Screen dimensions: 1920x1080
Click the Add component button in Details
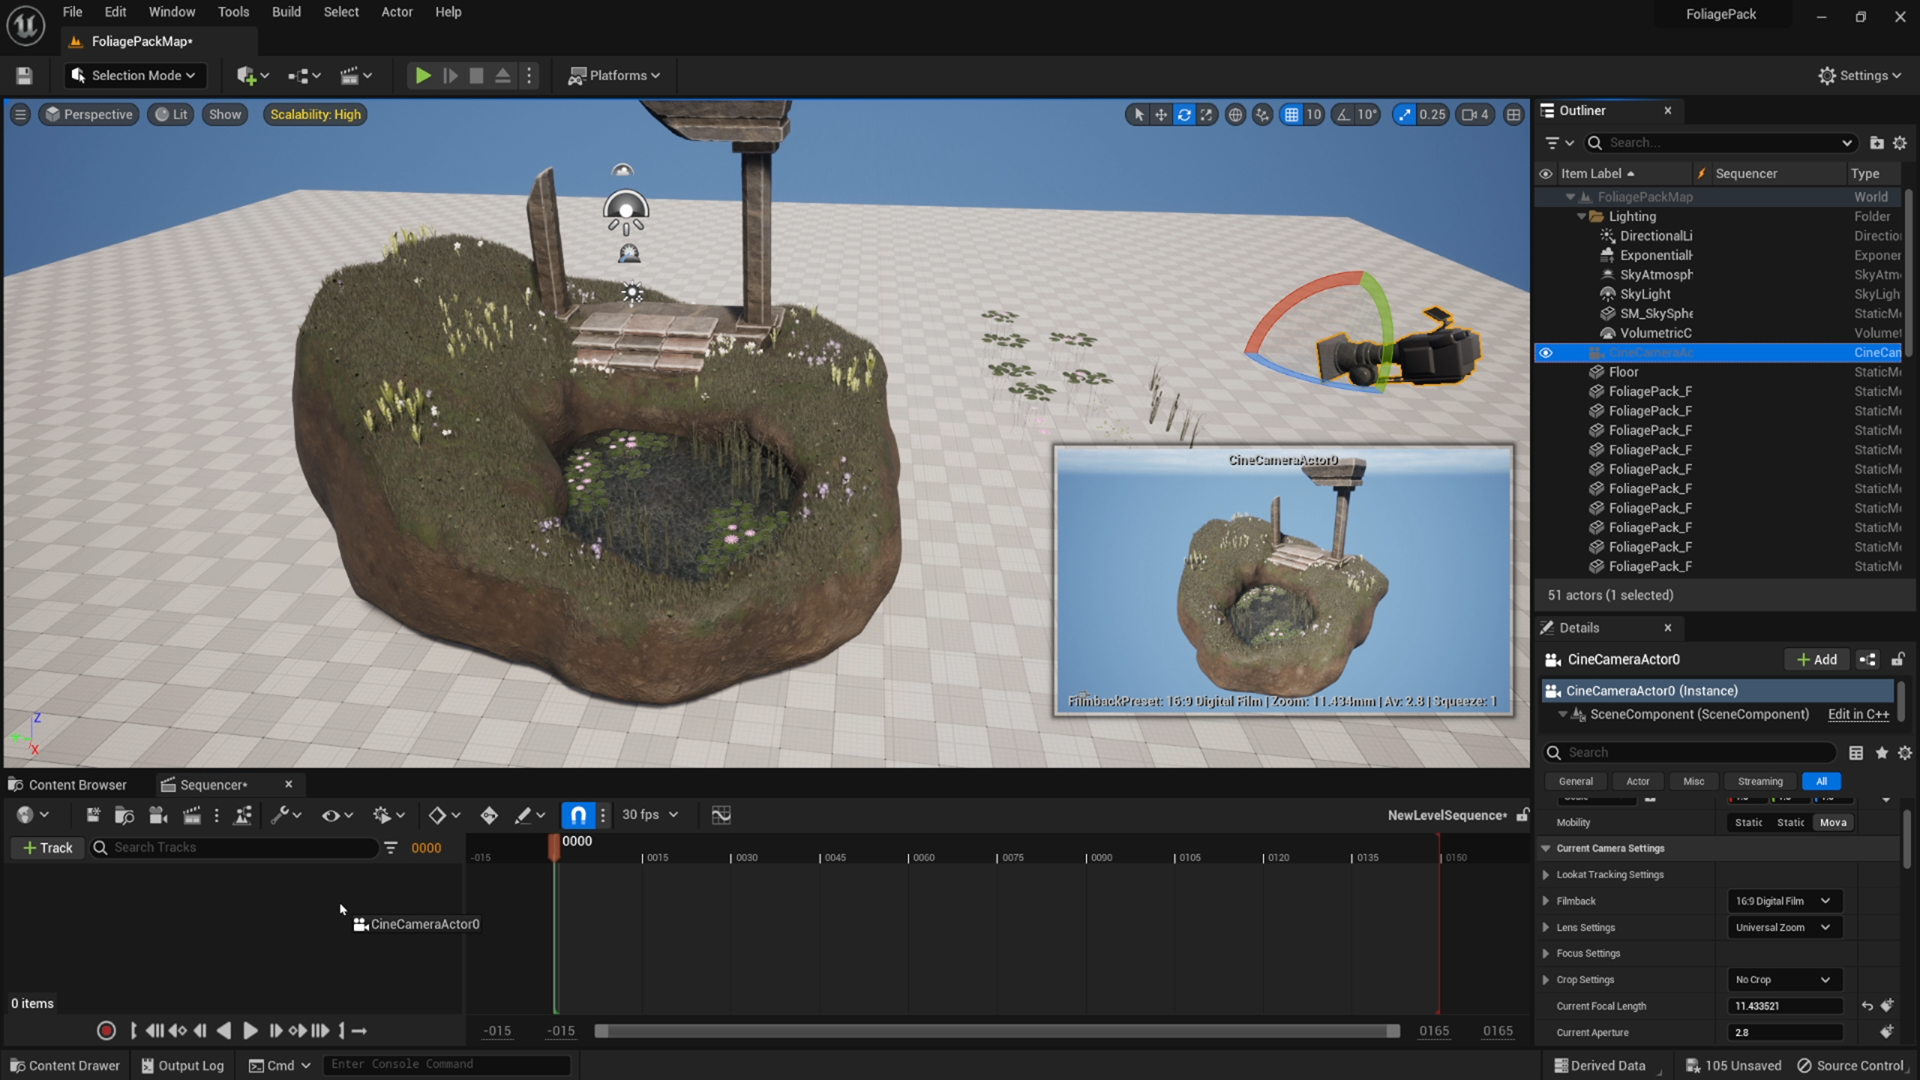click(x=1816, y=659)
